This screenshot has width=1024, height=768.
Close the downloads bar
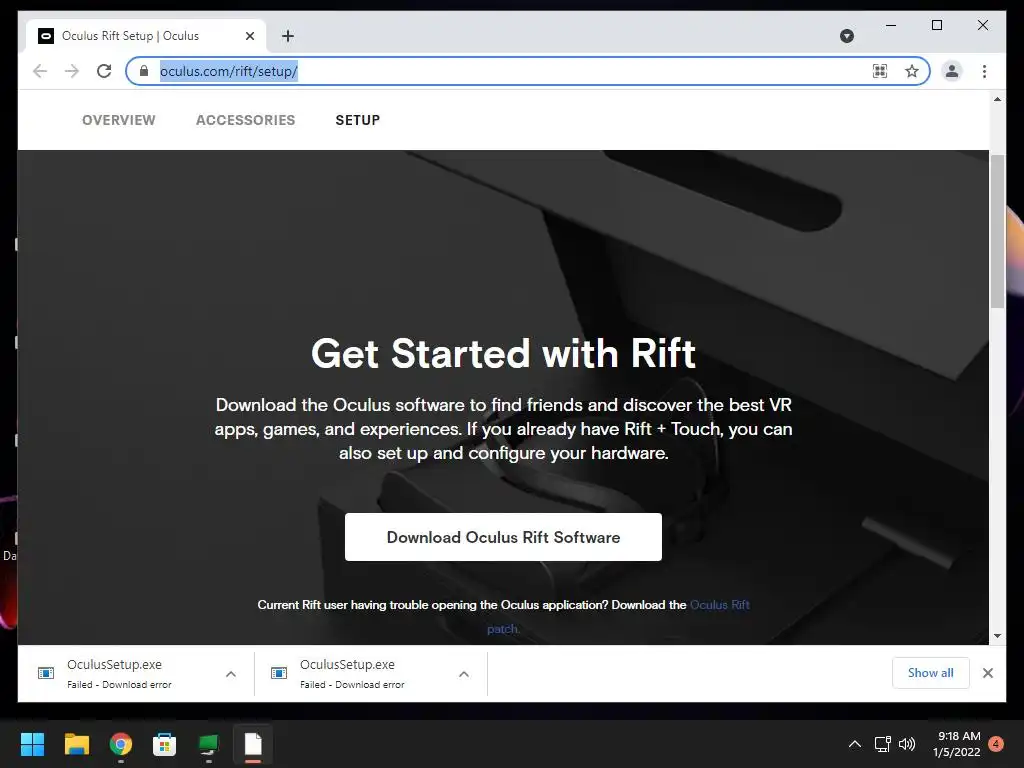point(987,673)
